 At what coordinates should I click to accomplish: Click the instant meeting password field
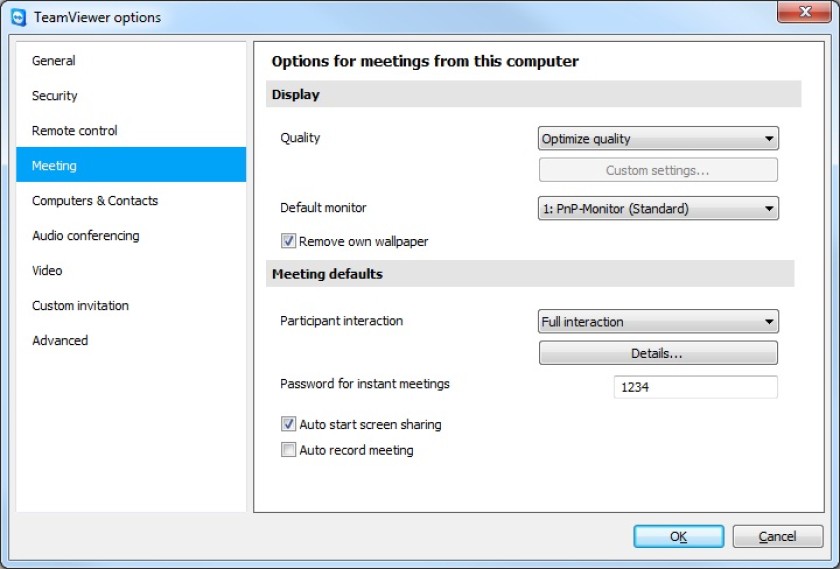coord(695,387)
